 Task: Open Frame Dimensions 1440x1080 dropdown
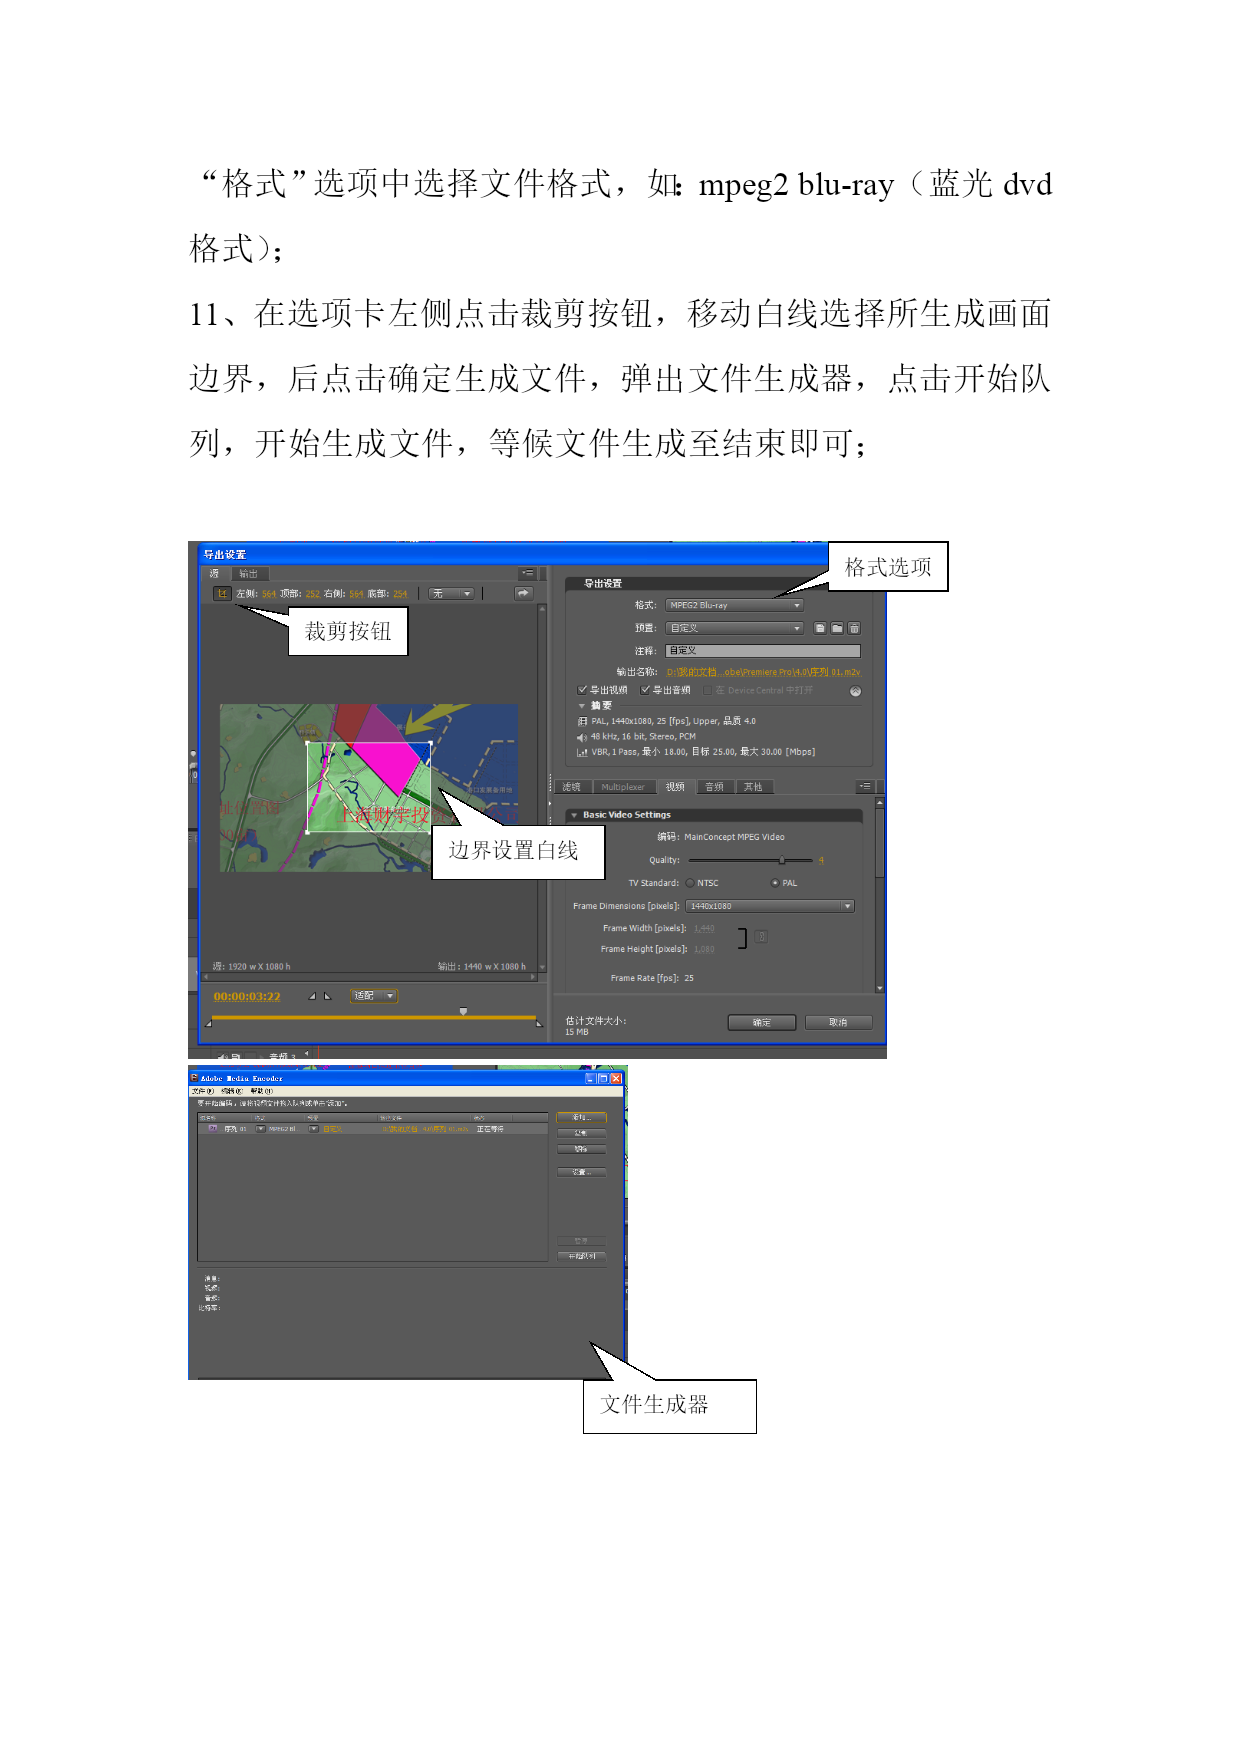(769, 906)
